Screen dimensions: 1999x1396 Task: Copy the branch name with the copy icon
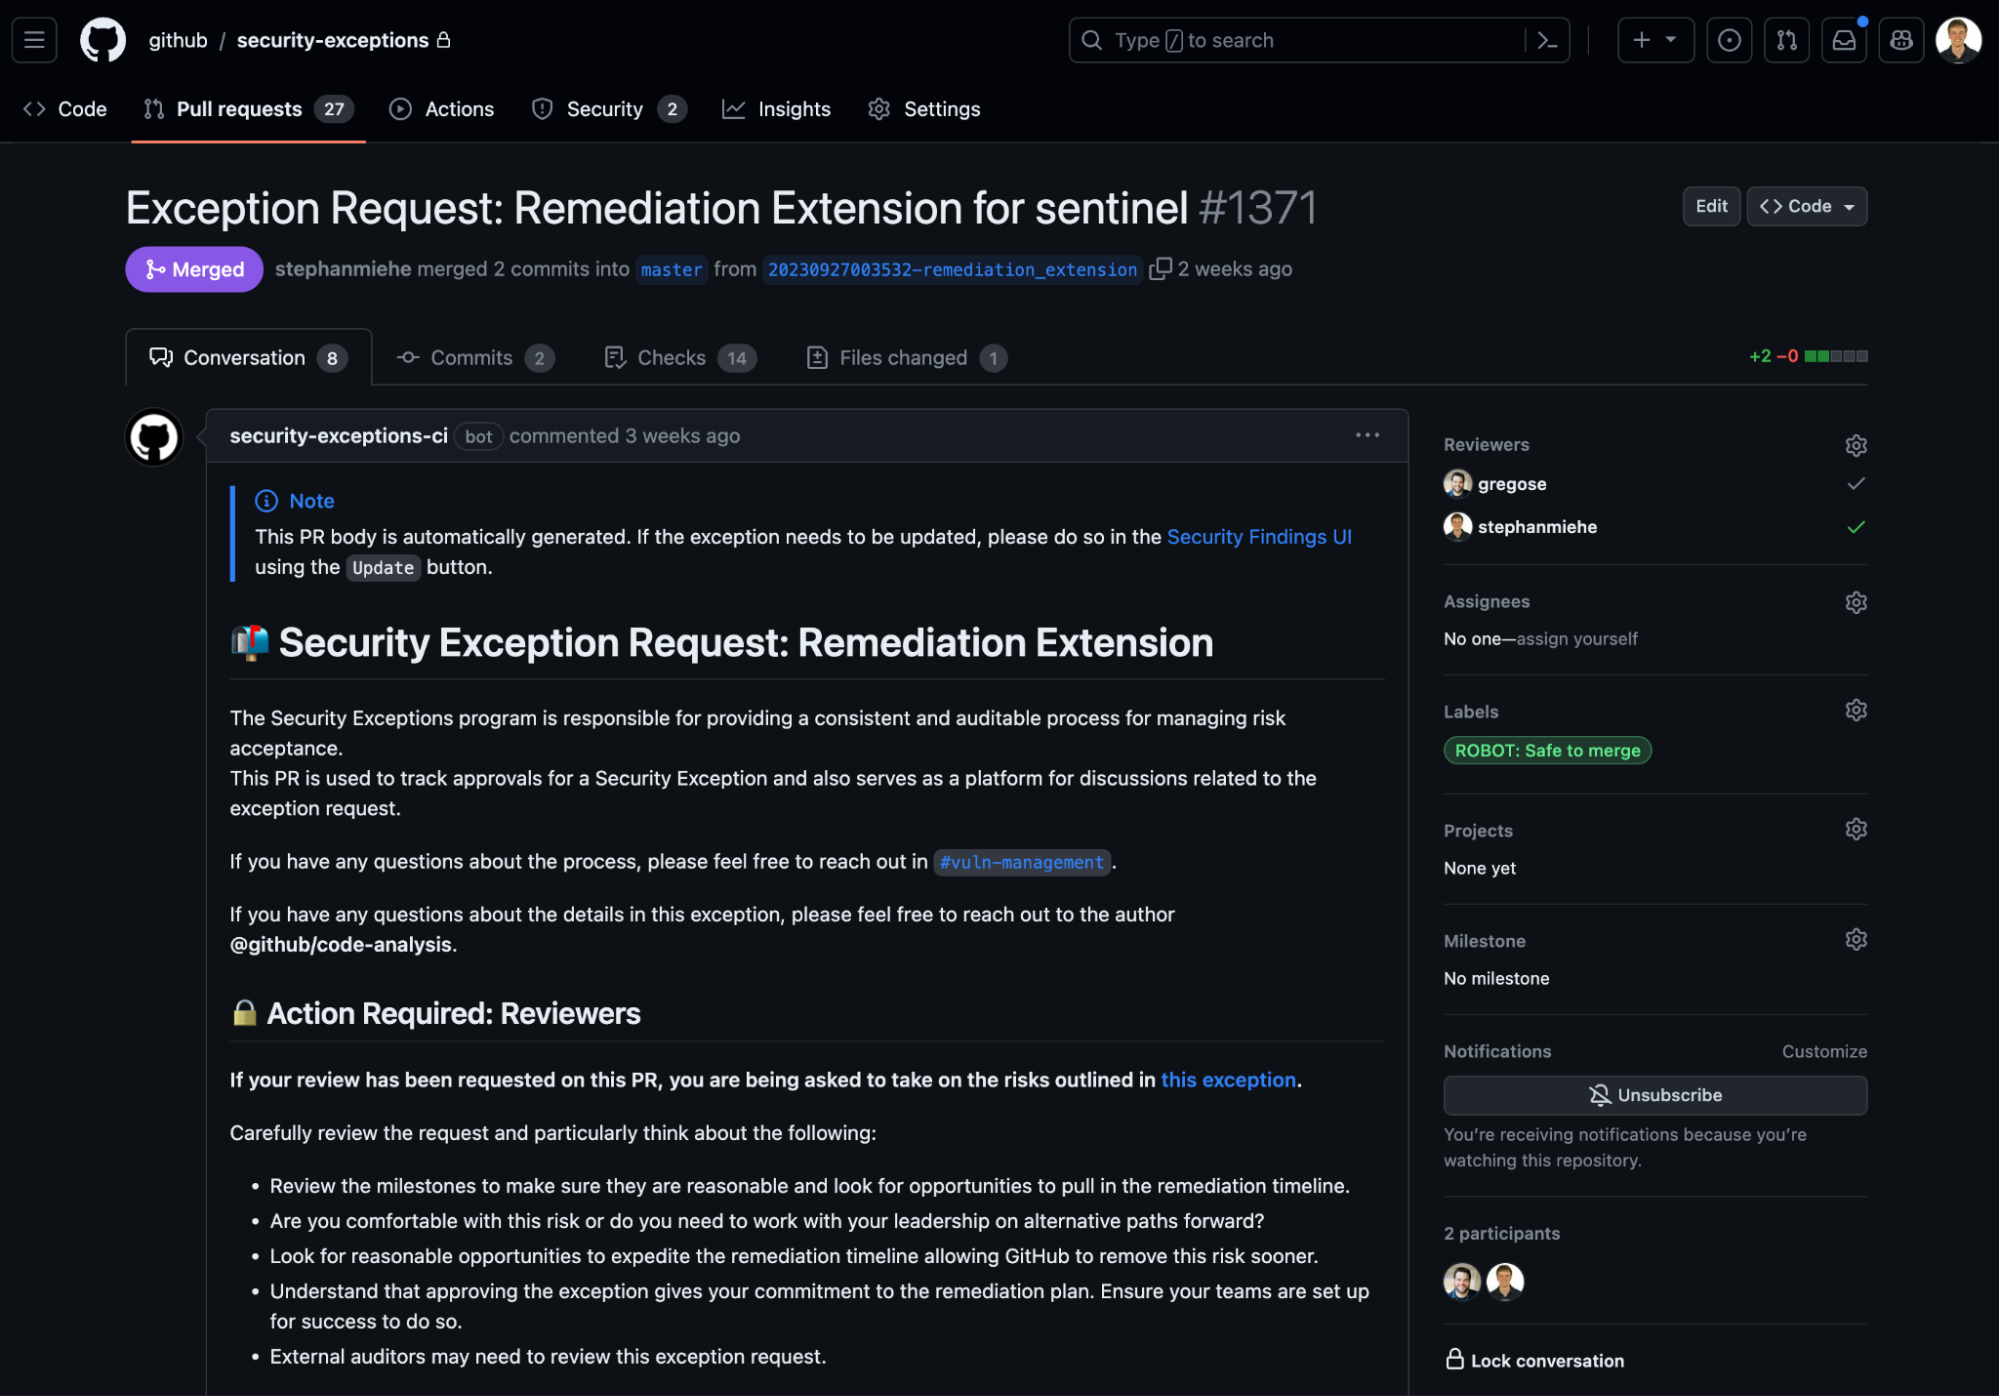(x=1162, y=269)
